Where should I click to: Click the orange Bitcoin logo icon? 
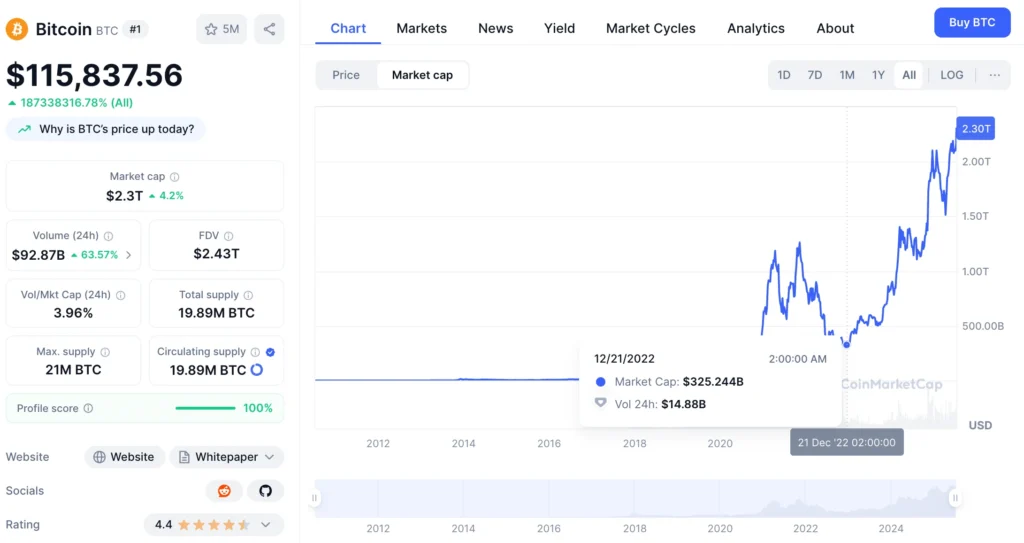point(17,29)
